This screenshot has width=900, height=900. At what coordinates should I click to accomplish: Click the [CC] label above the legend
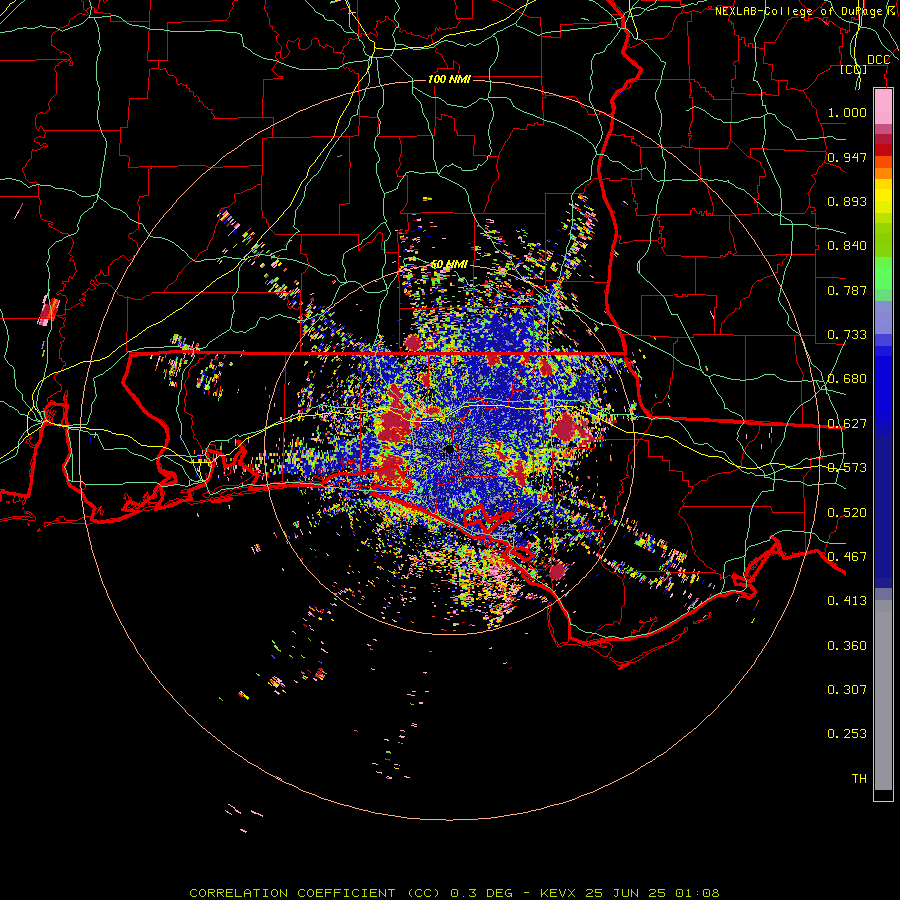pos(854,69)
